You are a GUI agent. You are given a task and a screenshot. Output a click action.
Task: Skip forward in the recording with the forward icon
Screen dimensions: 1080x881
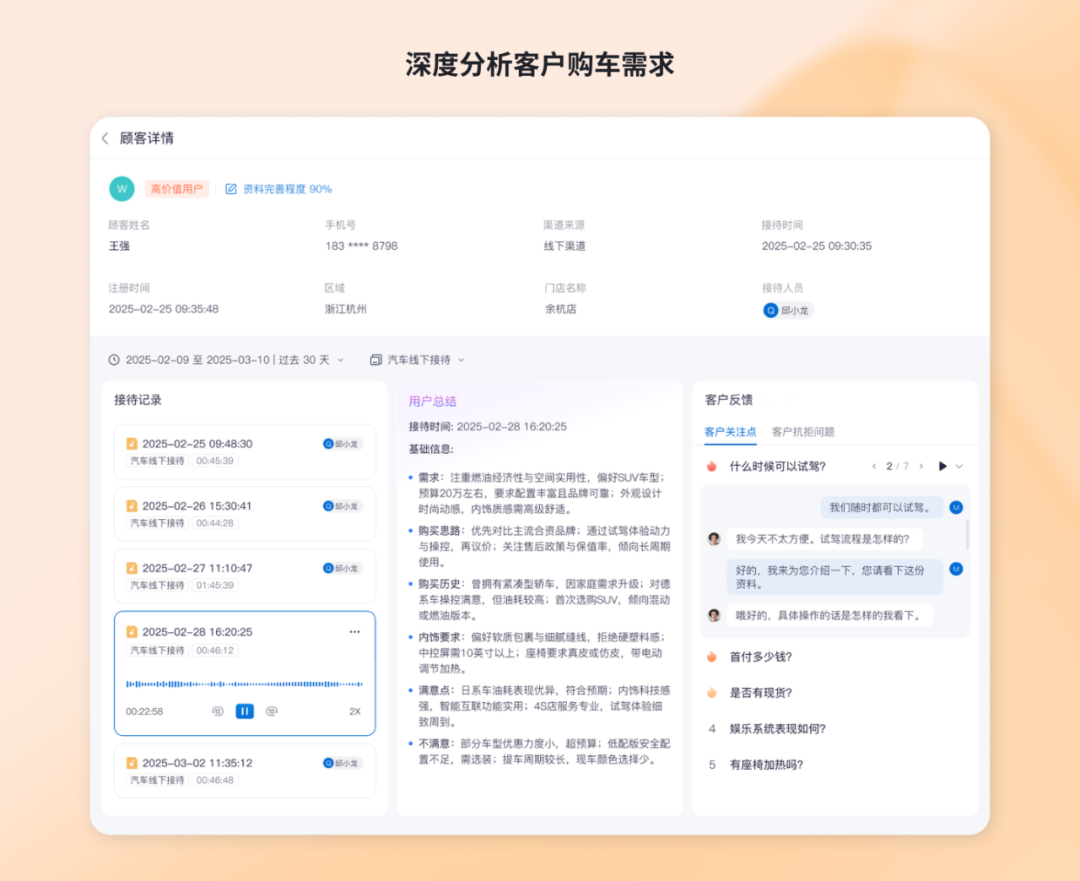pos(271,711)
